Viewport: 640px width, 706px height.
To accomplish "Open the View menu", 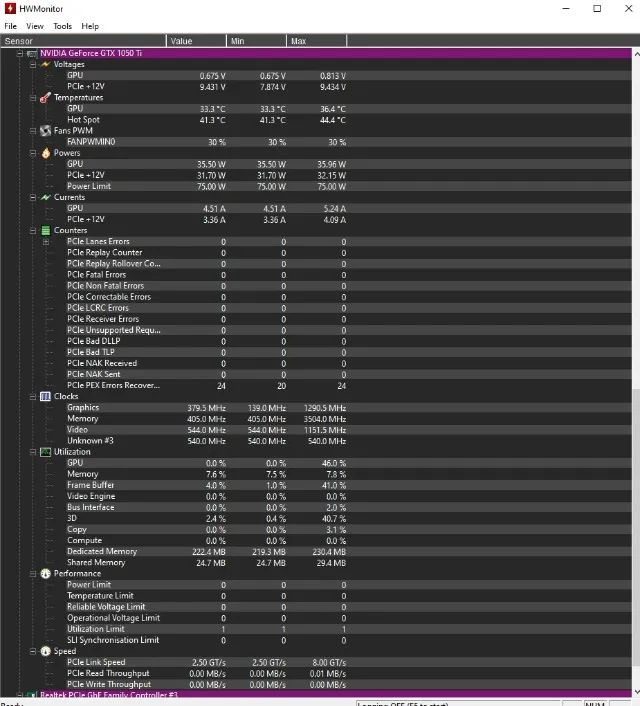I will (35, 26).
